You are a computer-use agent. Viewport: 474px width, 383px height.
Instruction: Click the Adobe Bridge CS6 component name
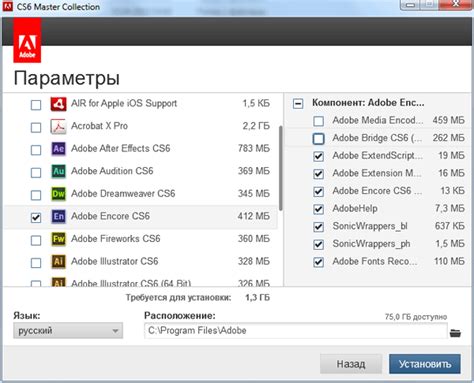[377, 138]
